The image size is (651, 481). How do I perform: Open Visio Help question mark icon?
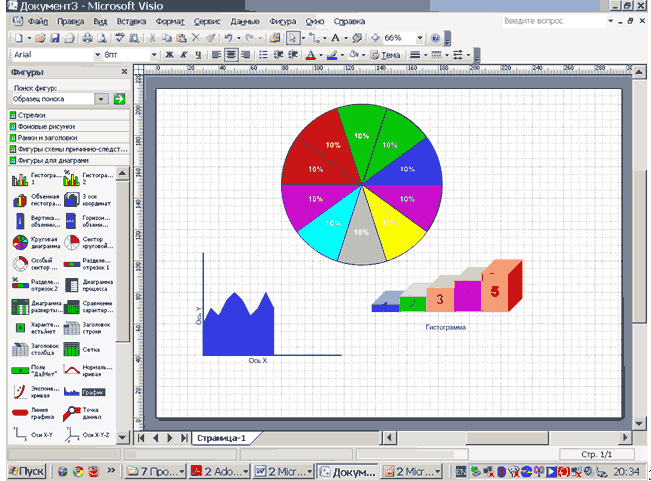435,38
